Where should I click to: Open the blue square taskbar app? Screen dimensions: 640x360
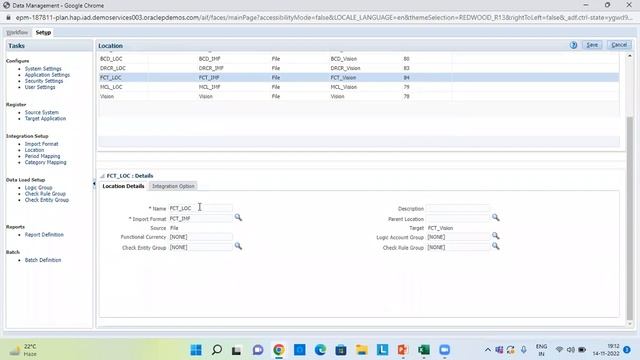pos(300,350)
